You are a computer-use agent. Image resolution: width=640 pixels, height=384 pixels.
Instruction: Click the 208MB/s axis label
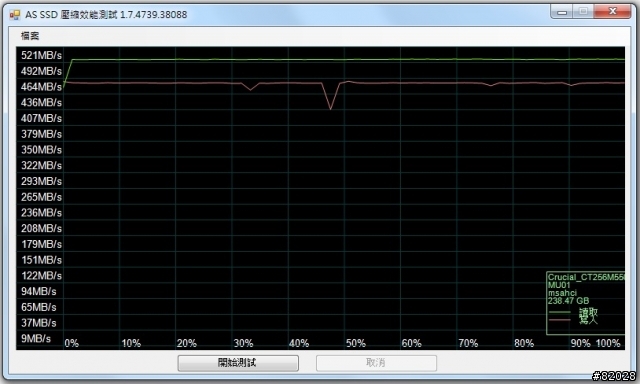click(41, 229)
